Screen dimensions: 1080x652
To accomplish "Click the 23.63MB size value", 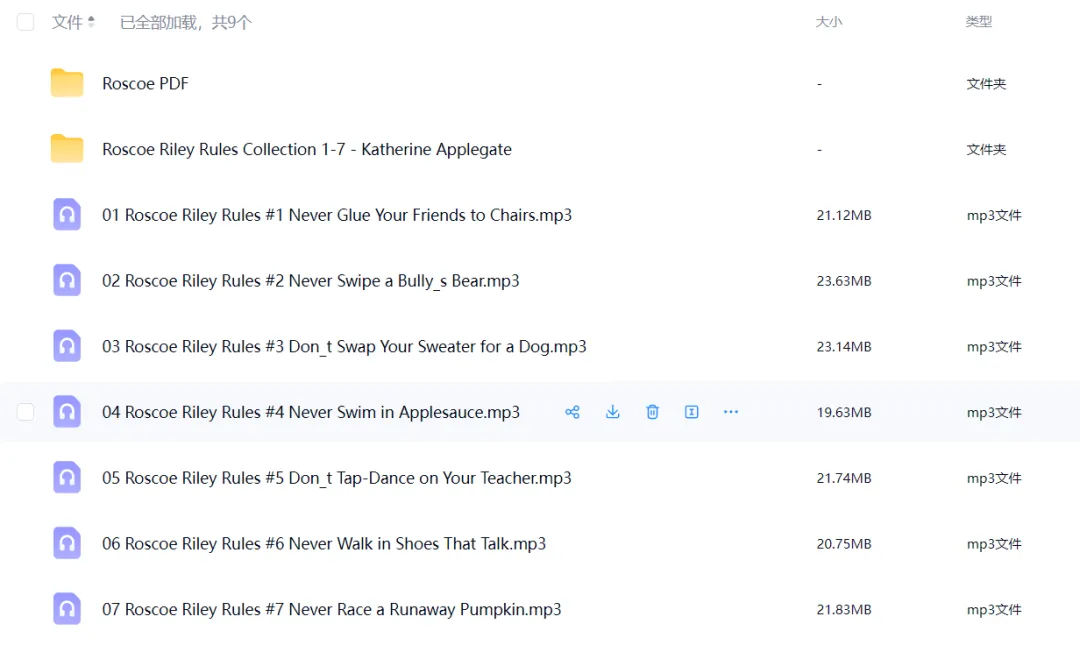I will pyautogui.click(x=844, y=281).
